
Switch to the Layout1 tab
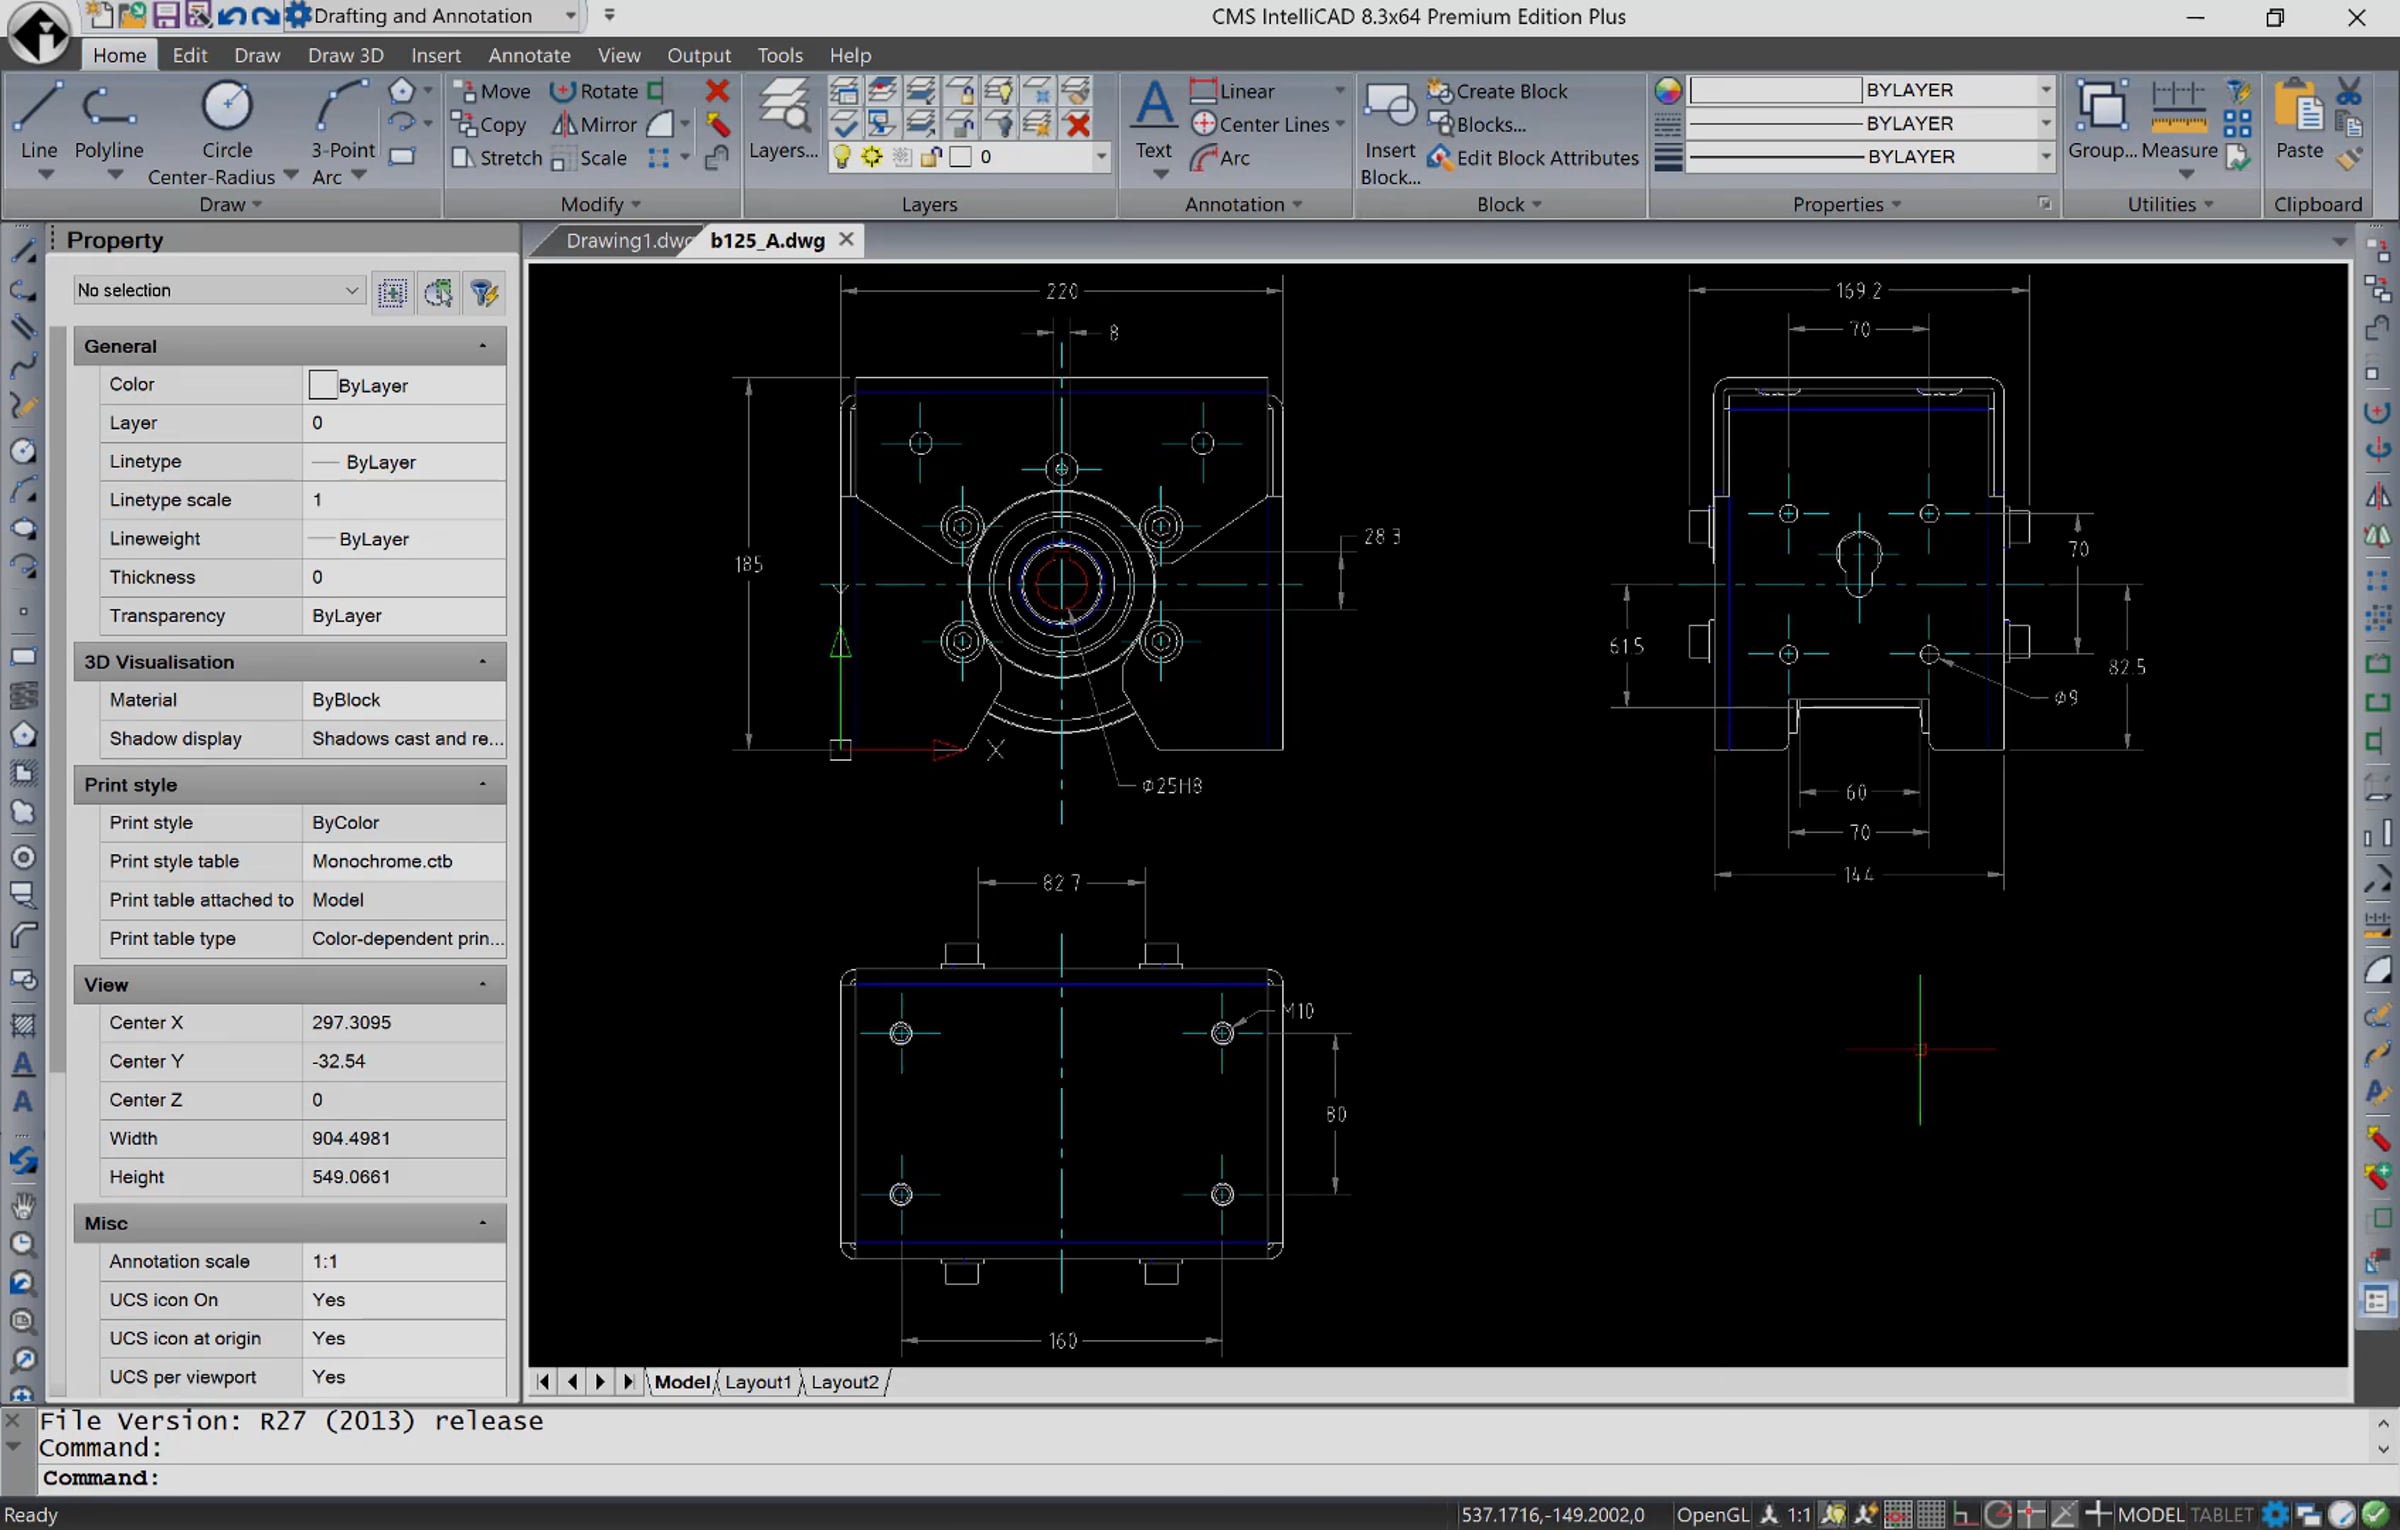tap(757, 1382)
